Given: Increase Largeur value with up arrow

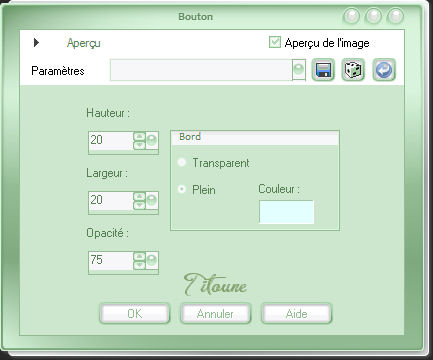Looking at the screenshot, I should (139, 196).
